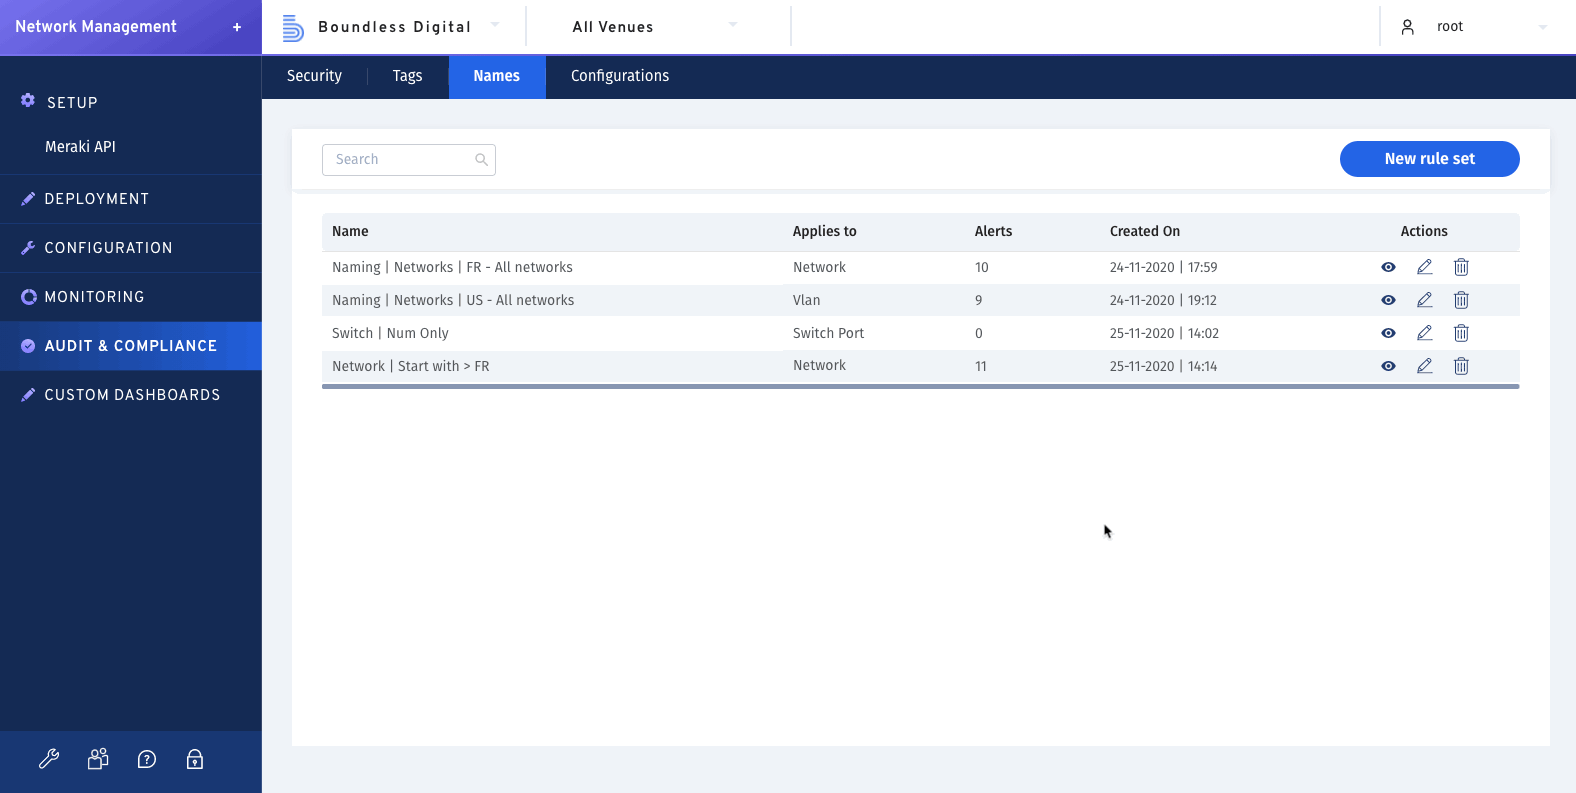1576x793 pixels.
Task: Click the 'Network | Start with > FR' row name
Action: pos(411,366)
